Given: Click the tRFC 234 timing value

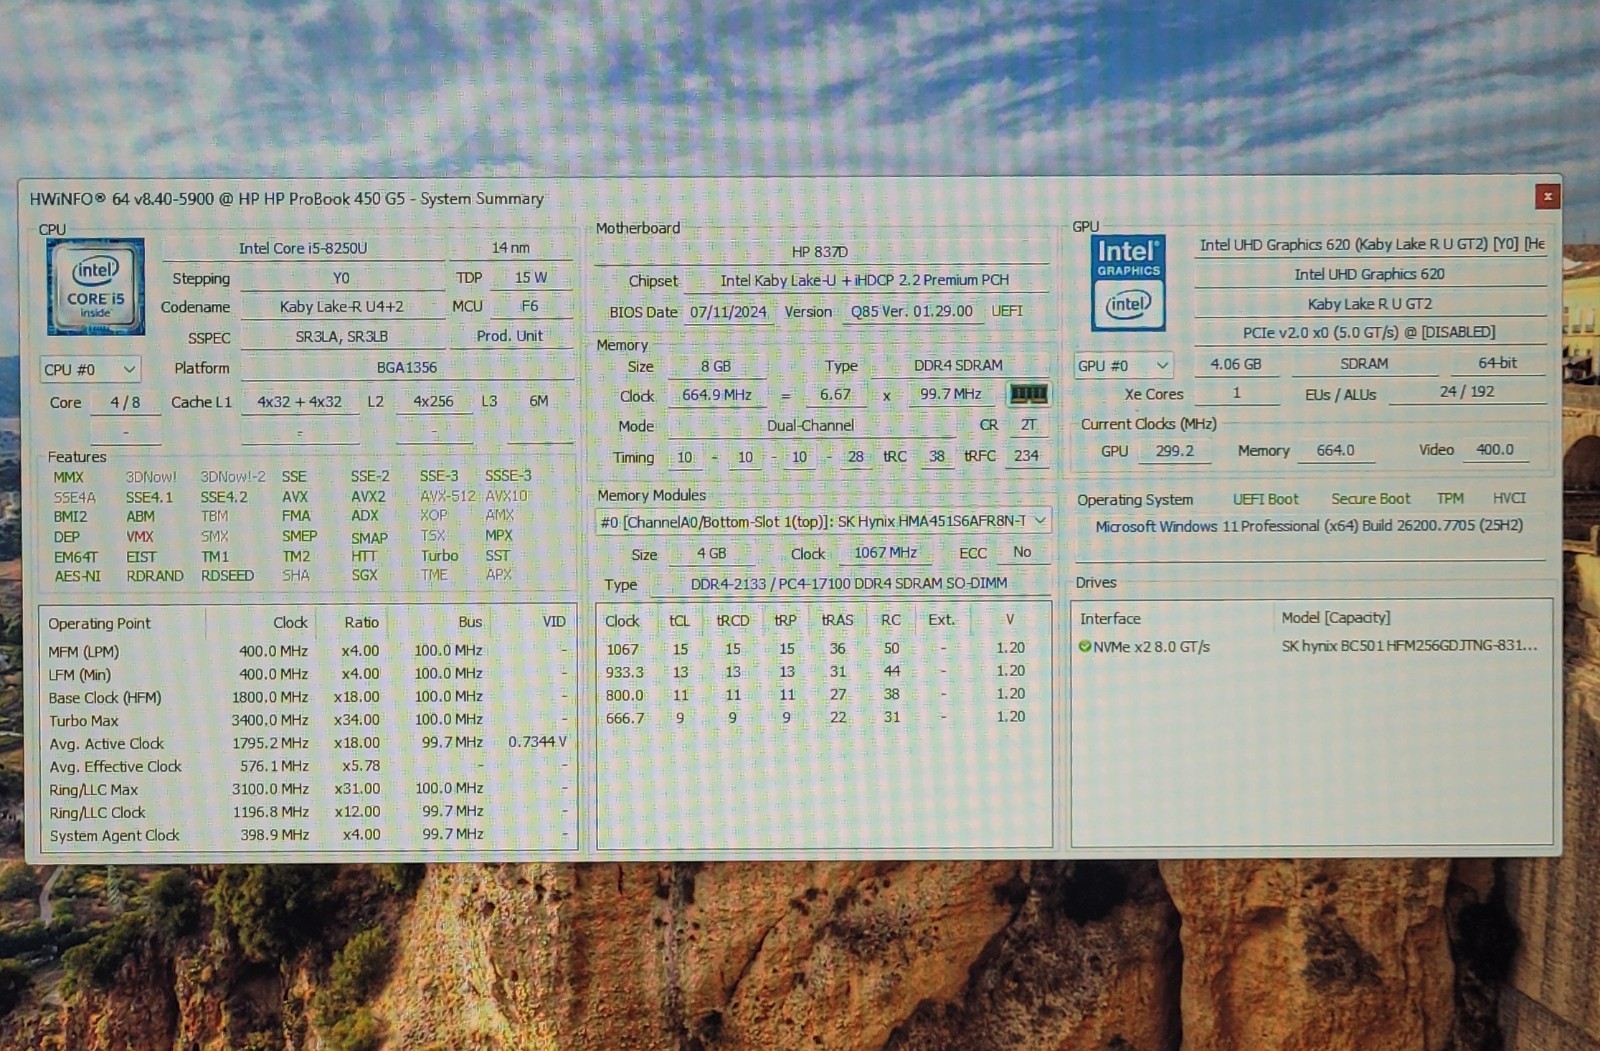Looking at the screenshot, I should (1026, 456).
